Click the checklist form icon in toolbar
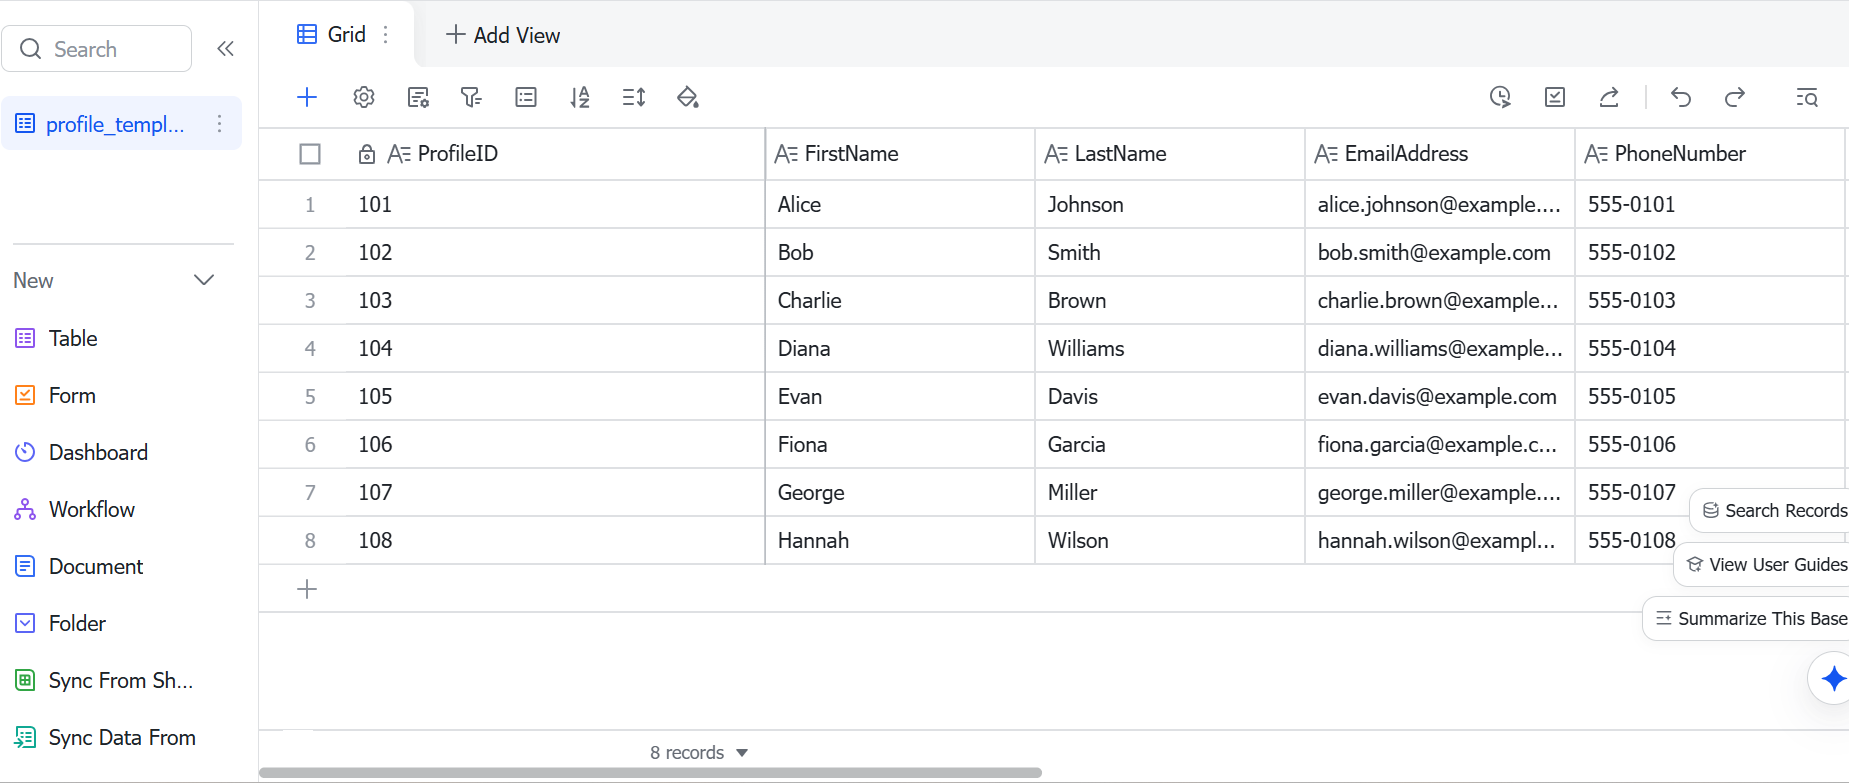The height and width of the screenshot is (783, 1849). [1555, 97]
